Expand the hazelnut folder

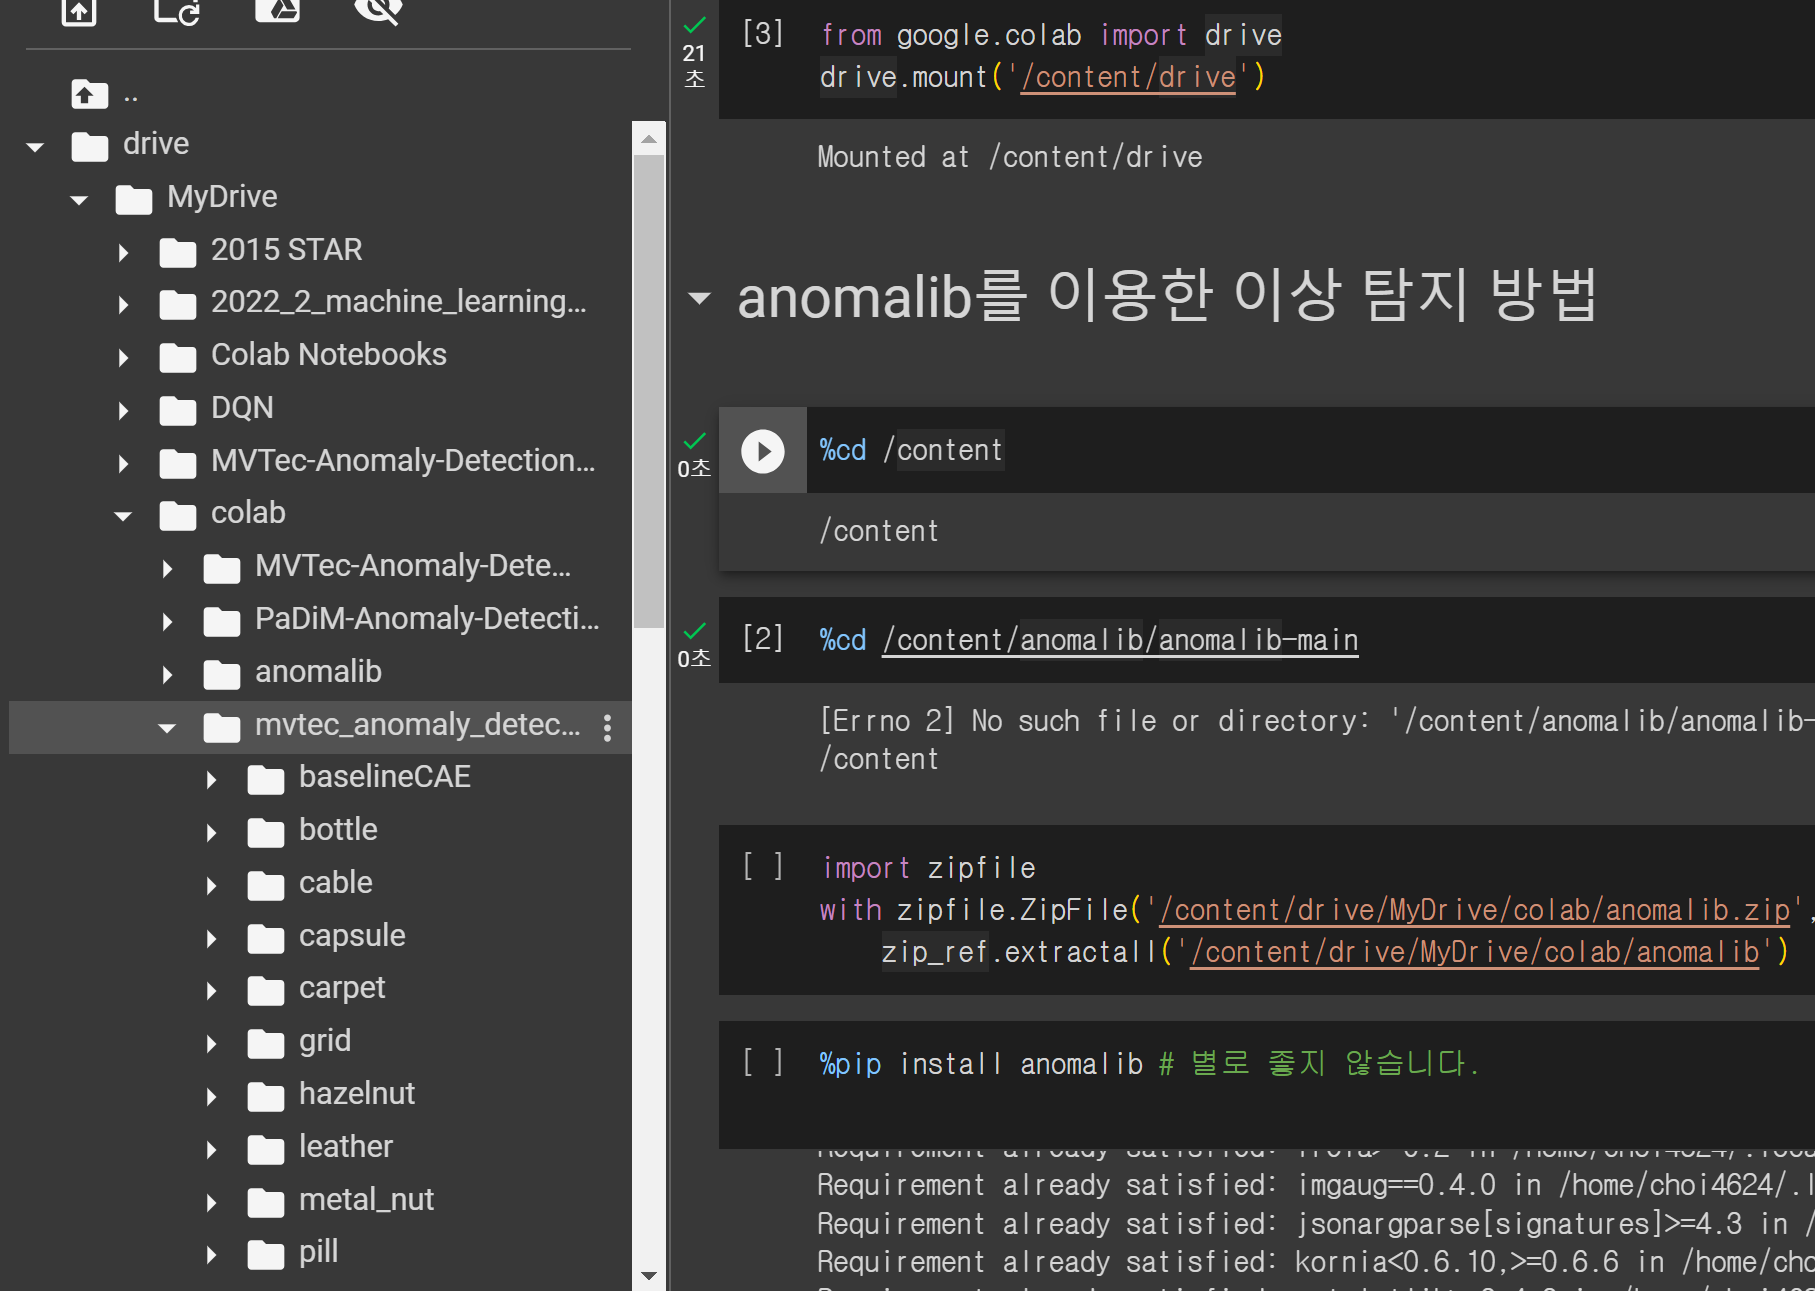coord(211,1097)
